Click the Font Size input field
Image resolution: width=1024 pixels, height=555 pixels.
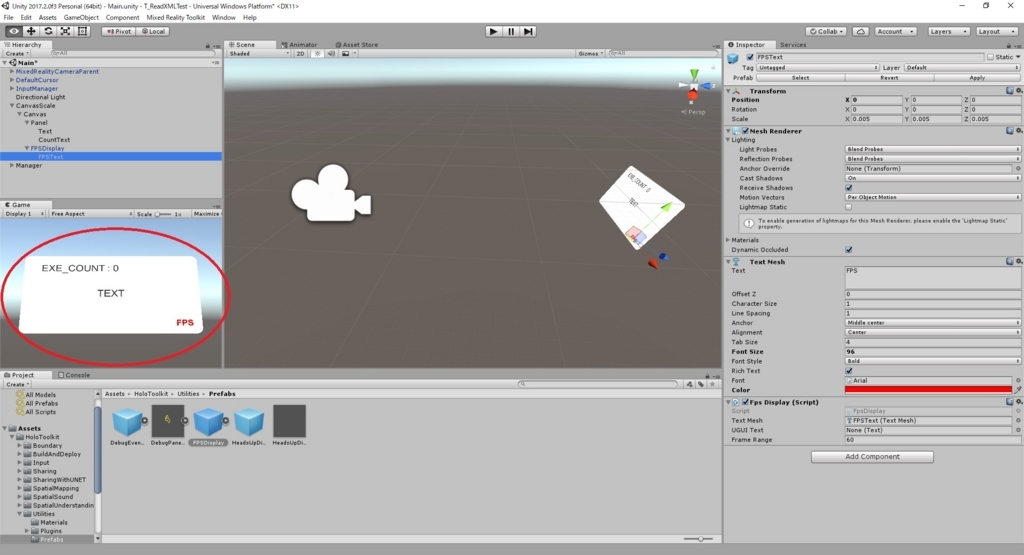tap(932, 351)
